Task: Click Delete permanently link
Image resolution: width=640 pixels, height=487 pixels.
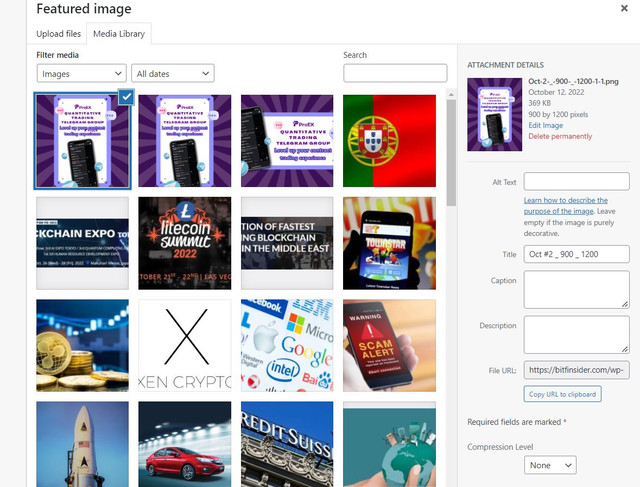Action: click(560, 136)
